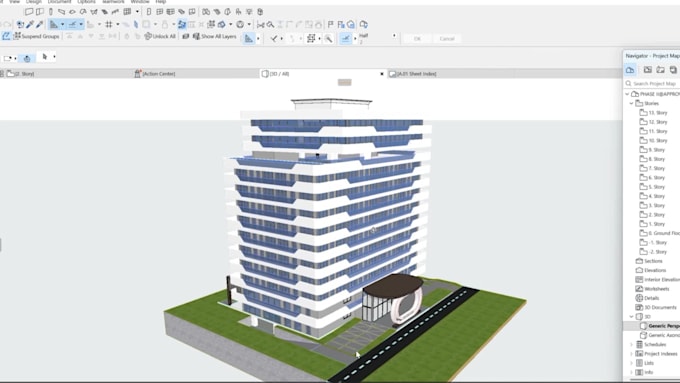This screenshot has height=383, width=680.
Task: Collapse the Stories folder
Action: (x=631, y=103)
